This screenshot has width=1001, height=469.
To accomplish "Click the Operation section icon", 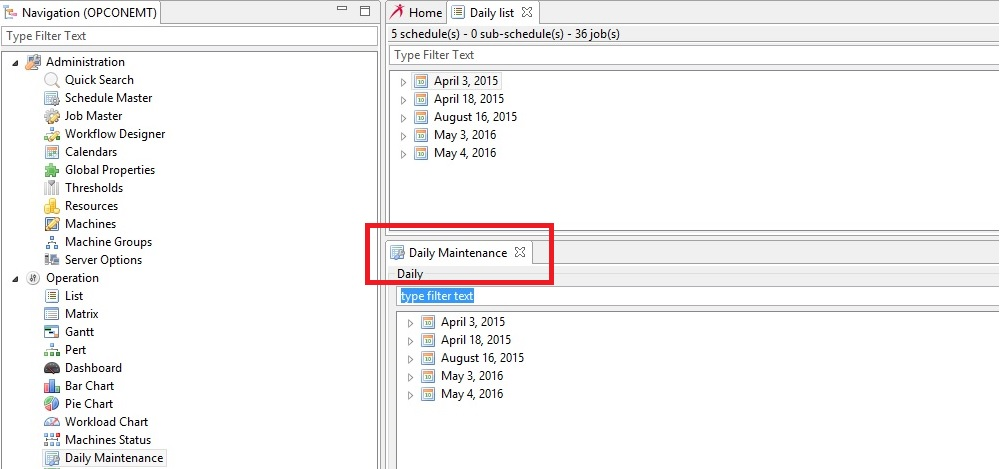I will pos(33,278).
